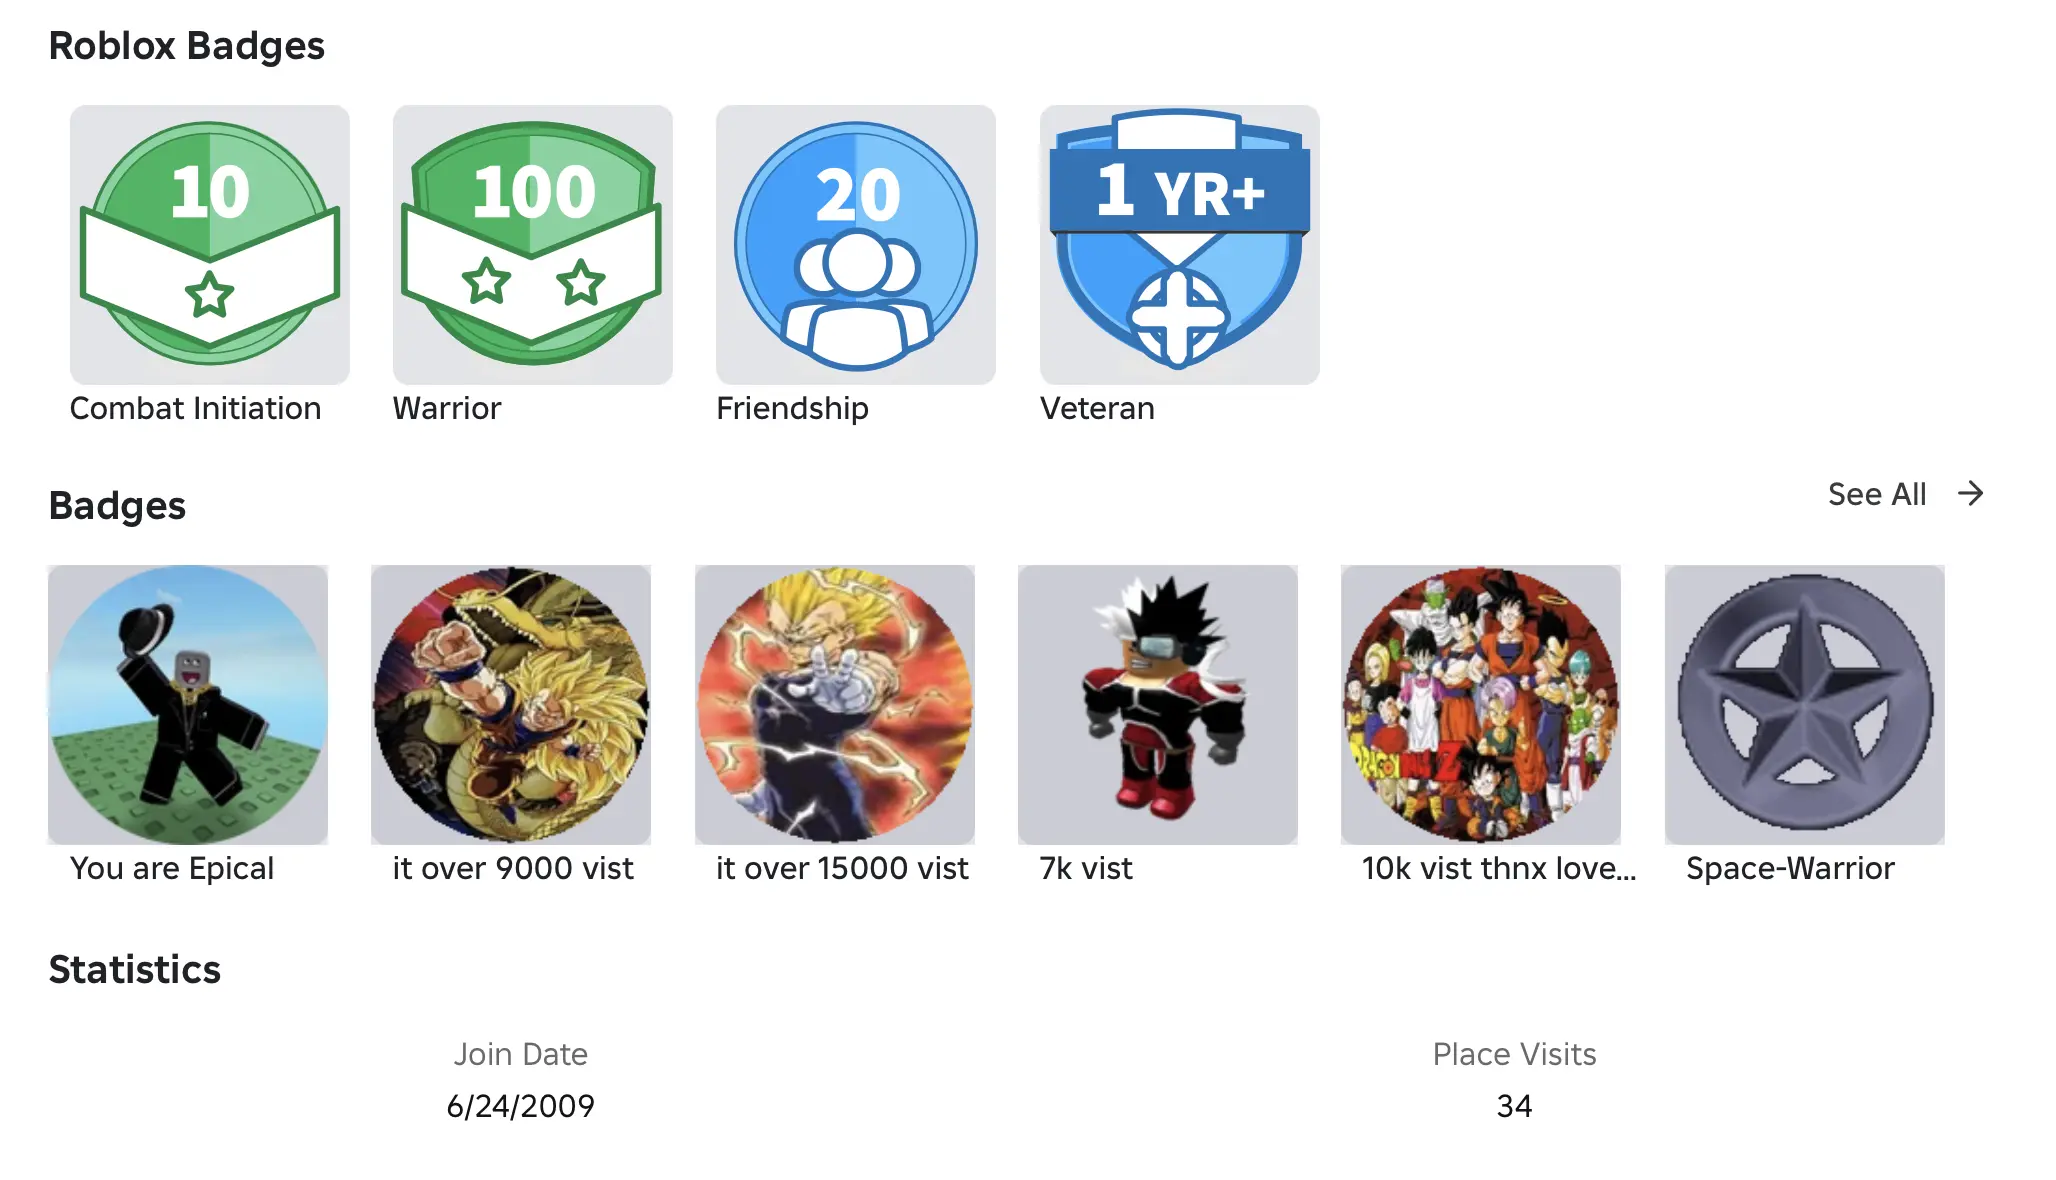Open the Veteran 1 YR+ badge icon
The height and width of the screenshot is (1180, 2056).
coord(1179,245)
